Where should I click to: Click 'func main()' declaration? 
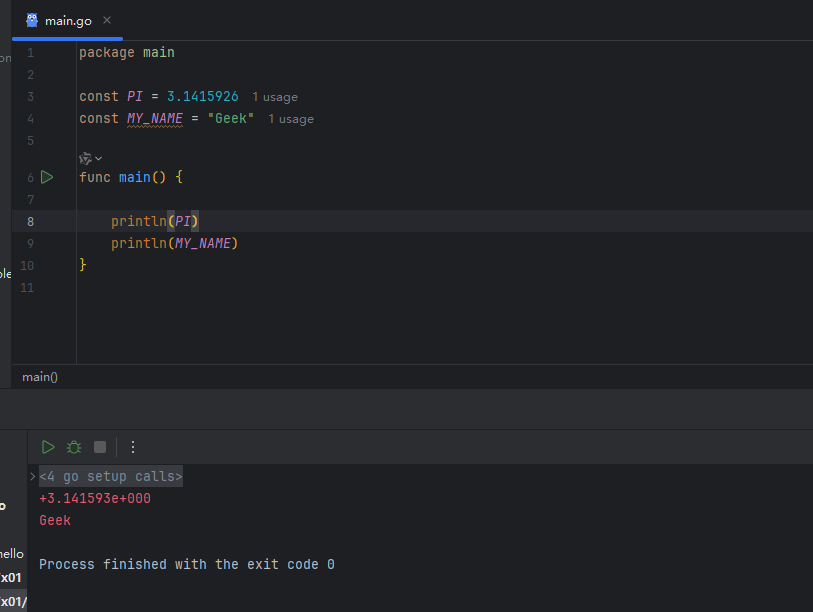[122, 177]
